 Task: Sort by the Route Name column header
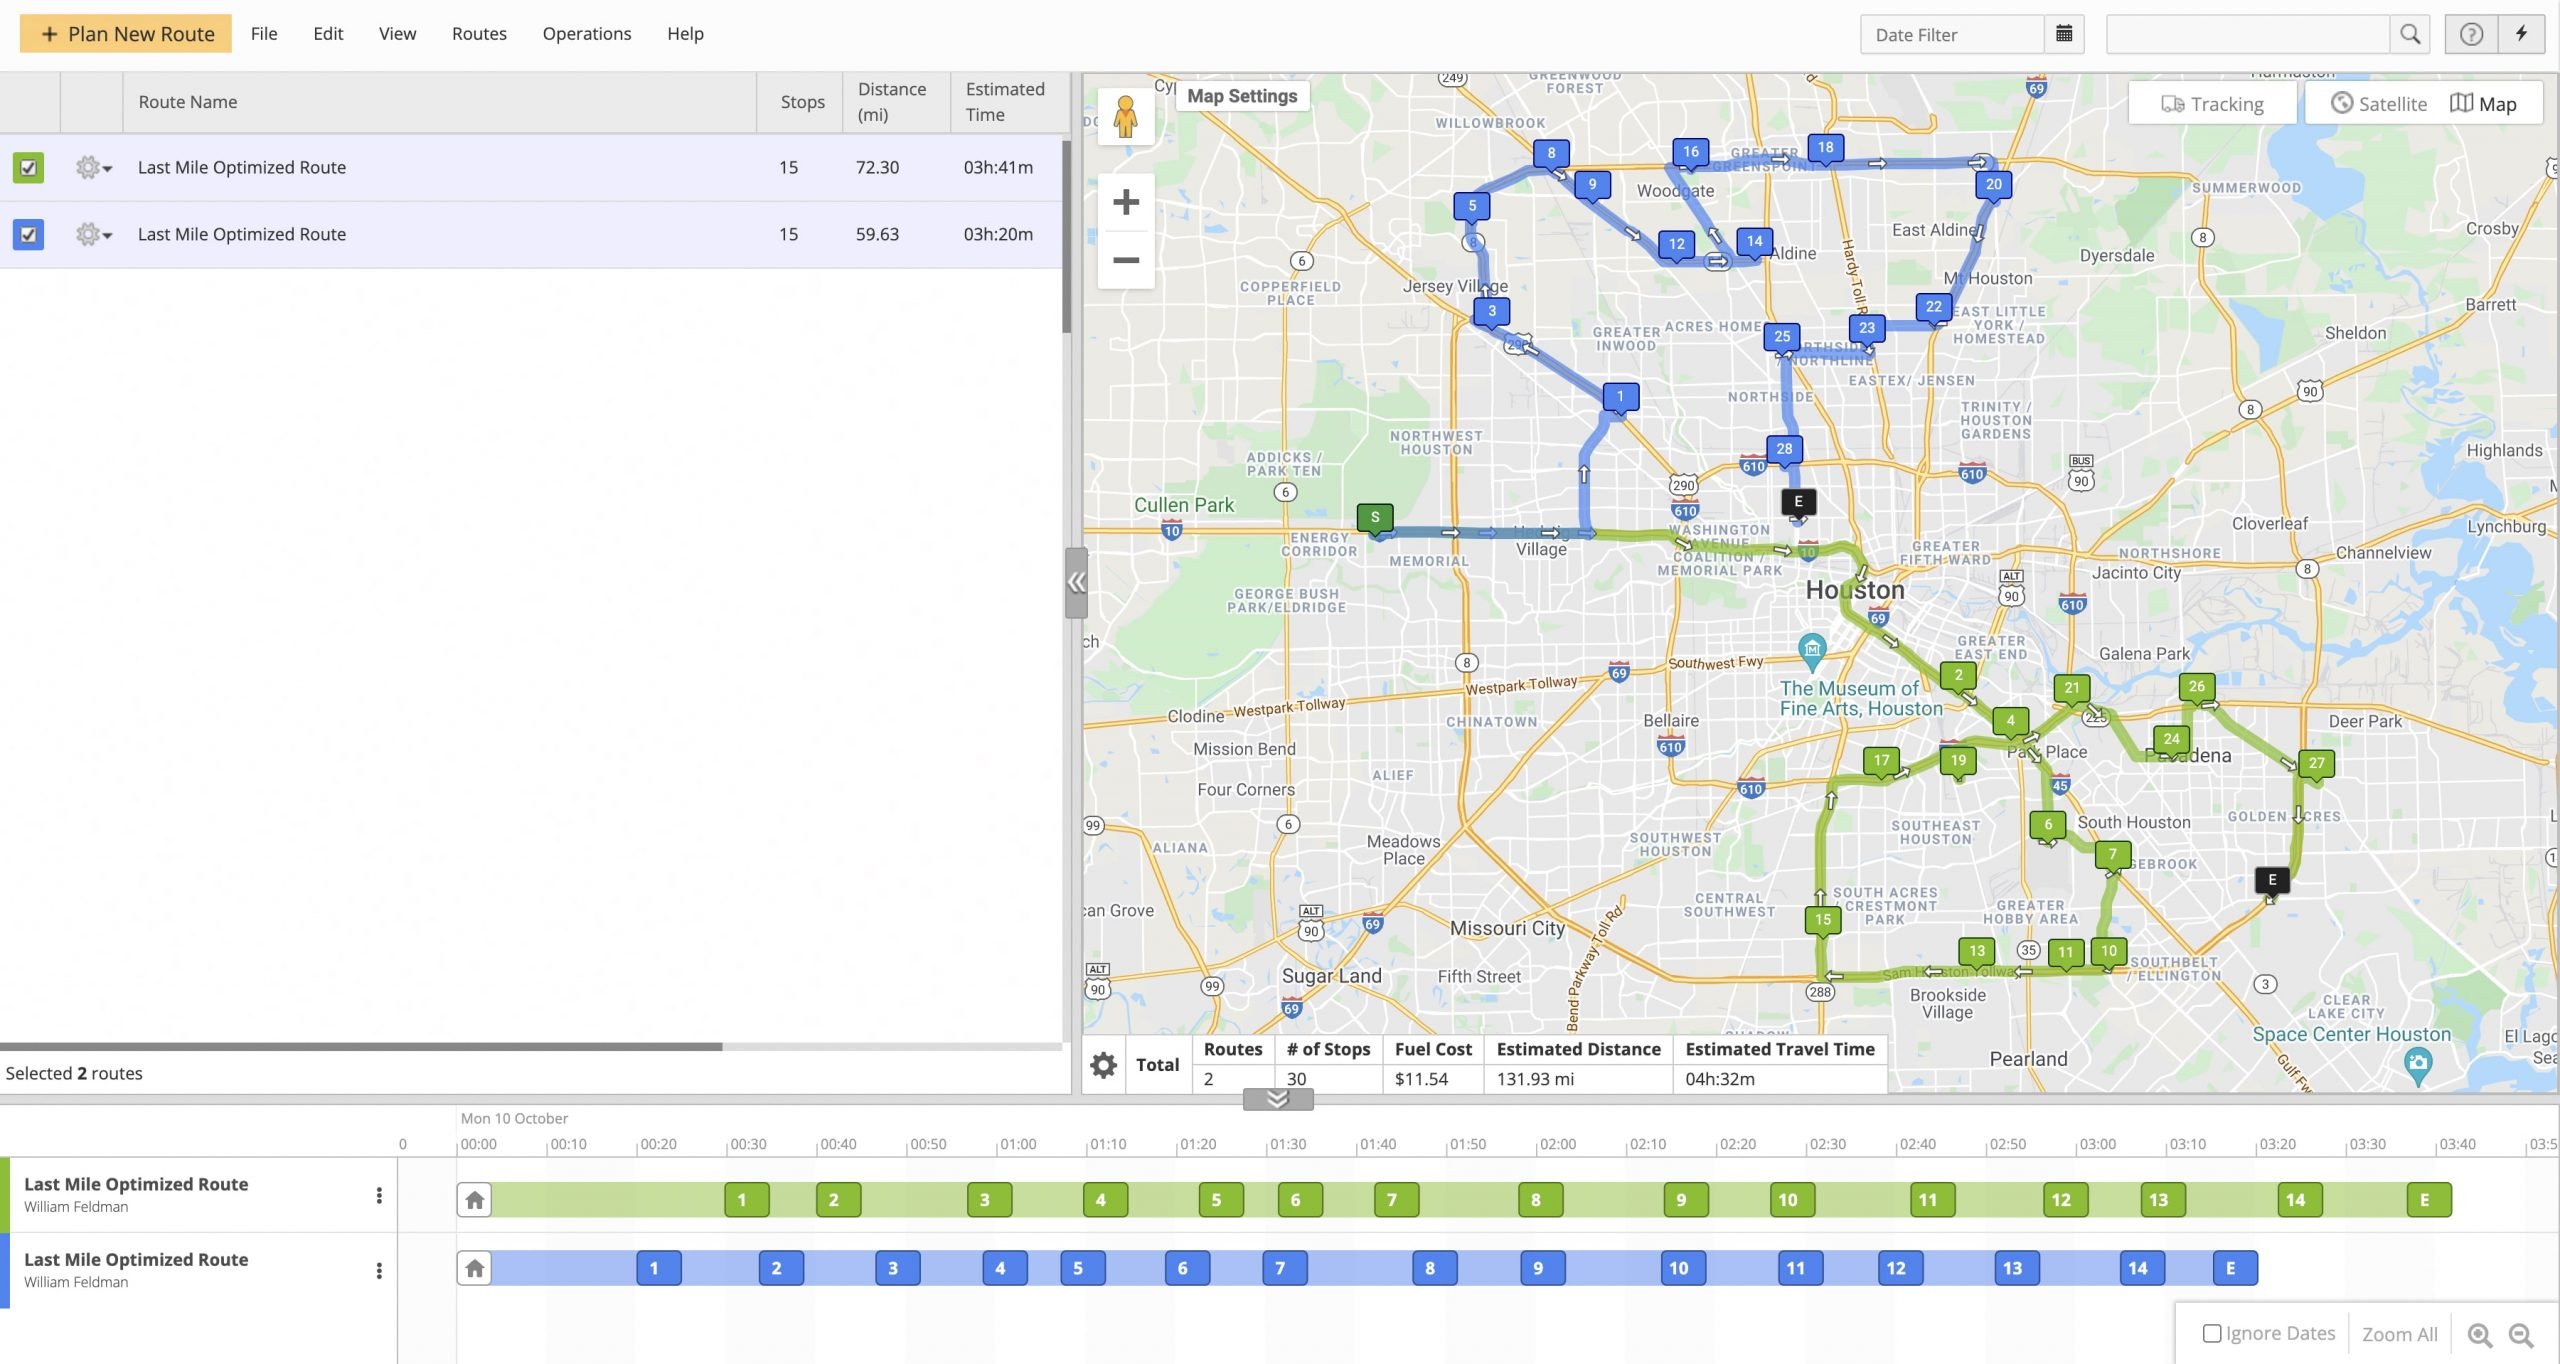coord(439,102)
